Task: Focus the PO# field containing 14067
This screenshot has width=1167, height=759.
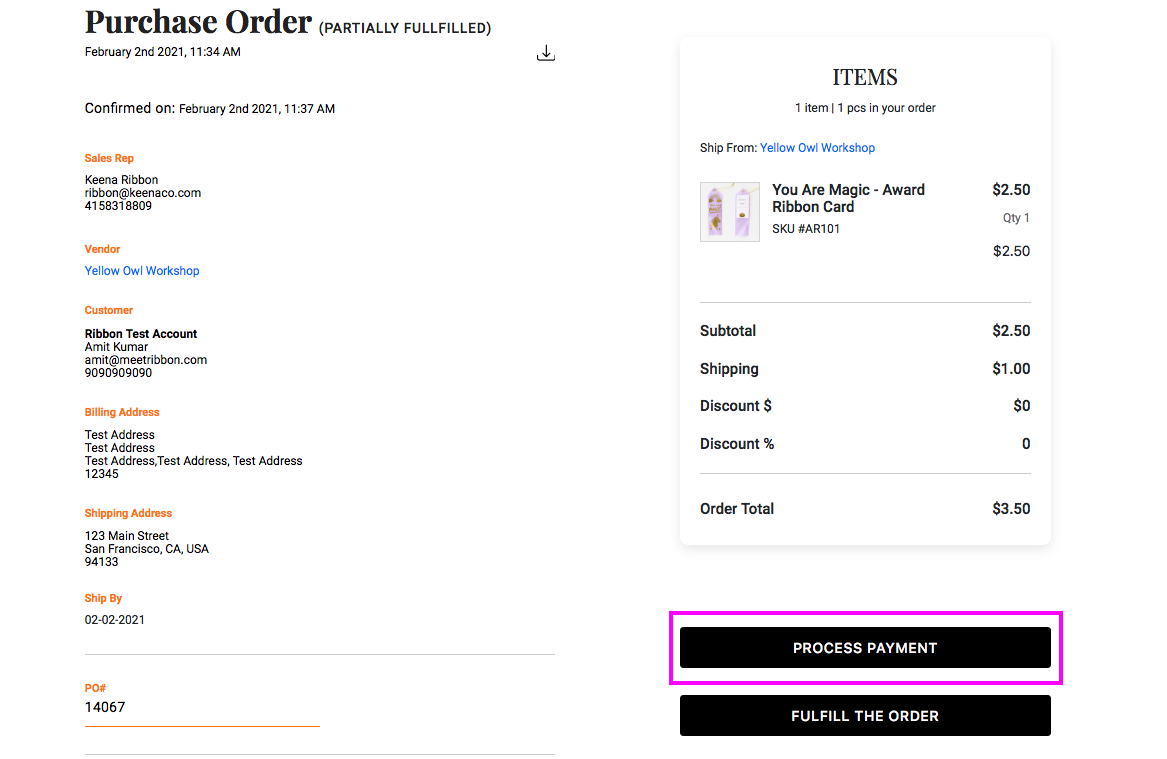Action: tap(202, 708)
